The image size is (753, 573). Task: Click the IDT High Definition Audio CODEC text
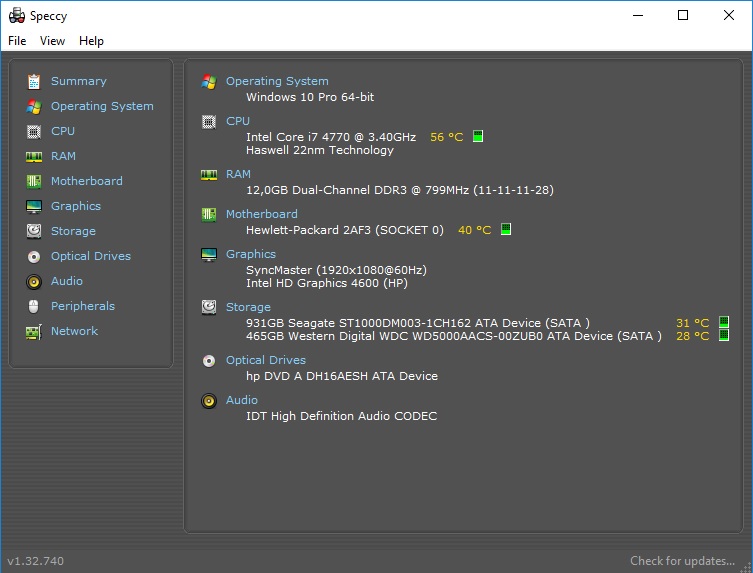(341, 416)
